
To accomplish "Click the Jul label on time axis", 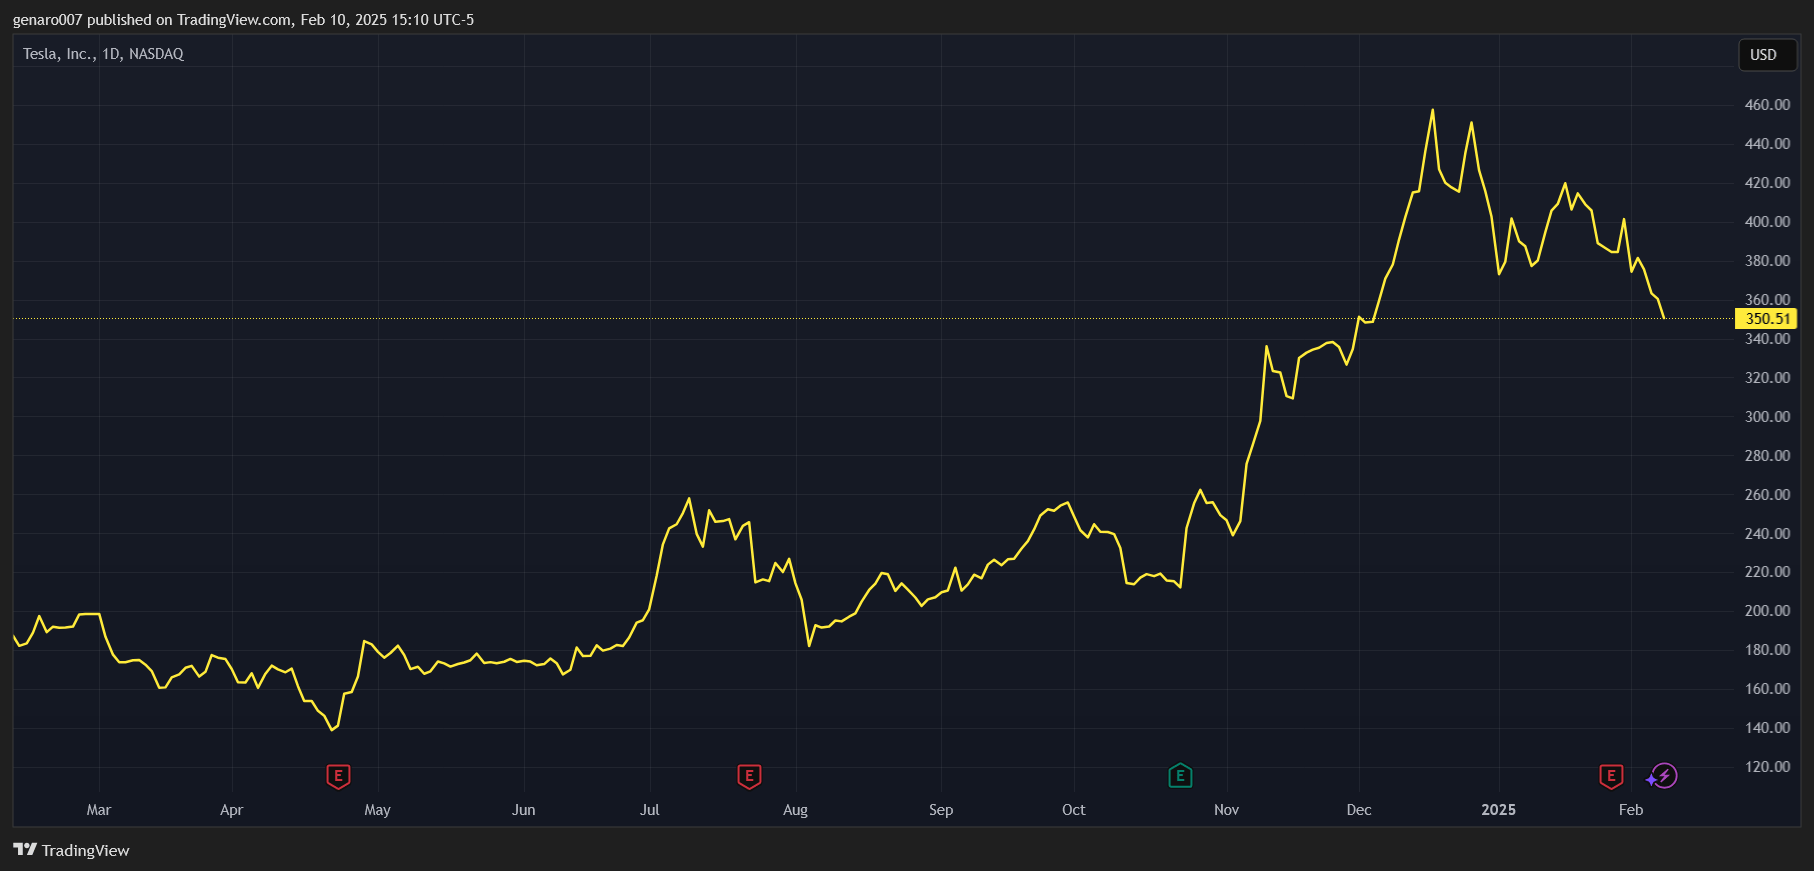I will pos(649,810).
